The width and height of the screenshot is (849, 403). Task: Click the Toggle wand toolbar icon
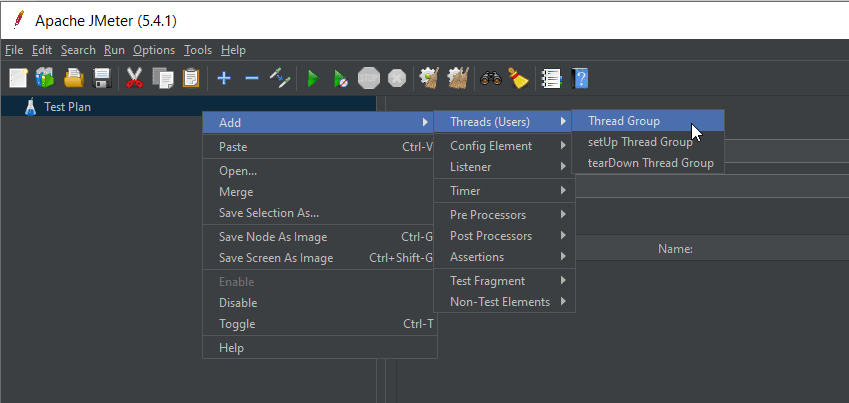280,79
